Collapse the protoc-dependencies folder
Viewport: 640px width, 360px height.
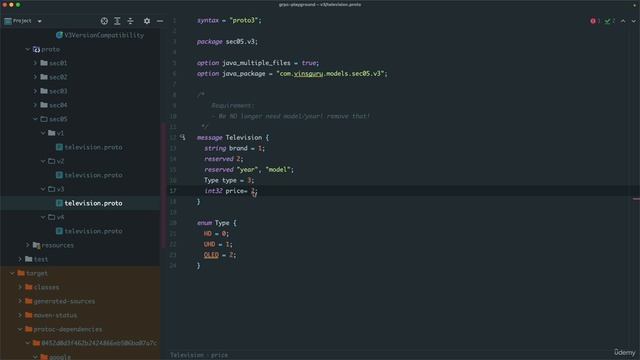[20, 329]
